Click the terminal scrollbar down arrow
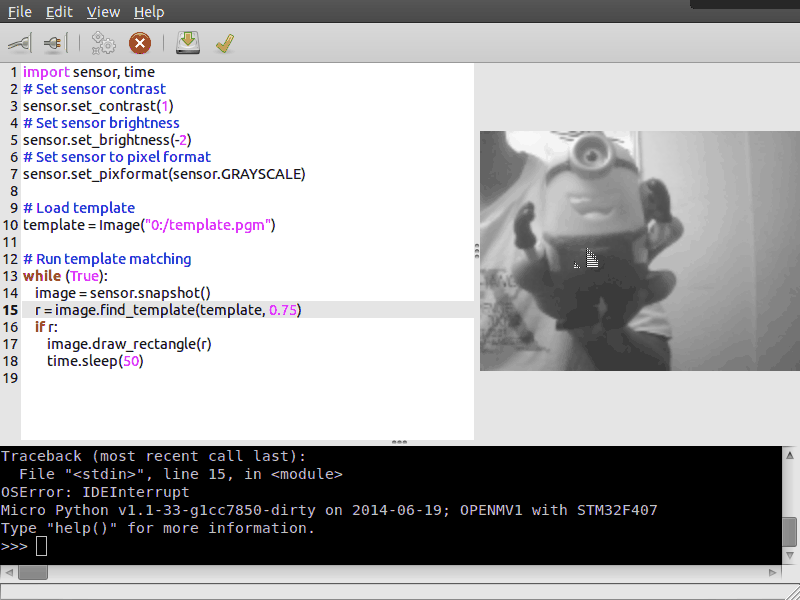This screenshot has height=600, width=800. pos(790,555)
